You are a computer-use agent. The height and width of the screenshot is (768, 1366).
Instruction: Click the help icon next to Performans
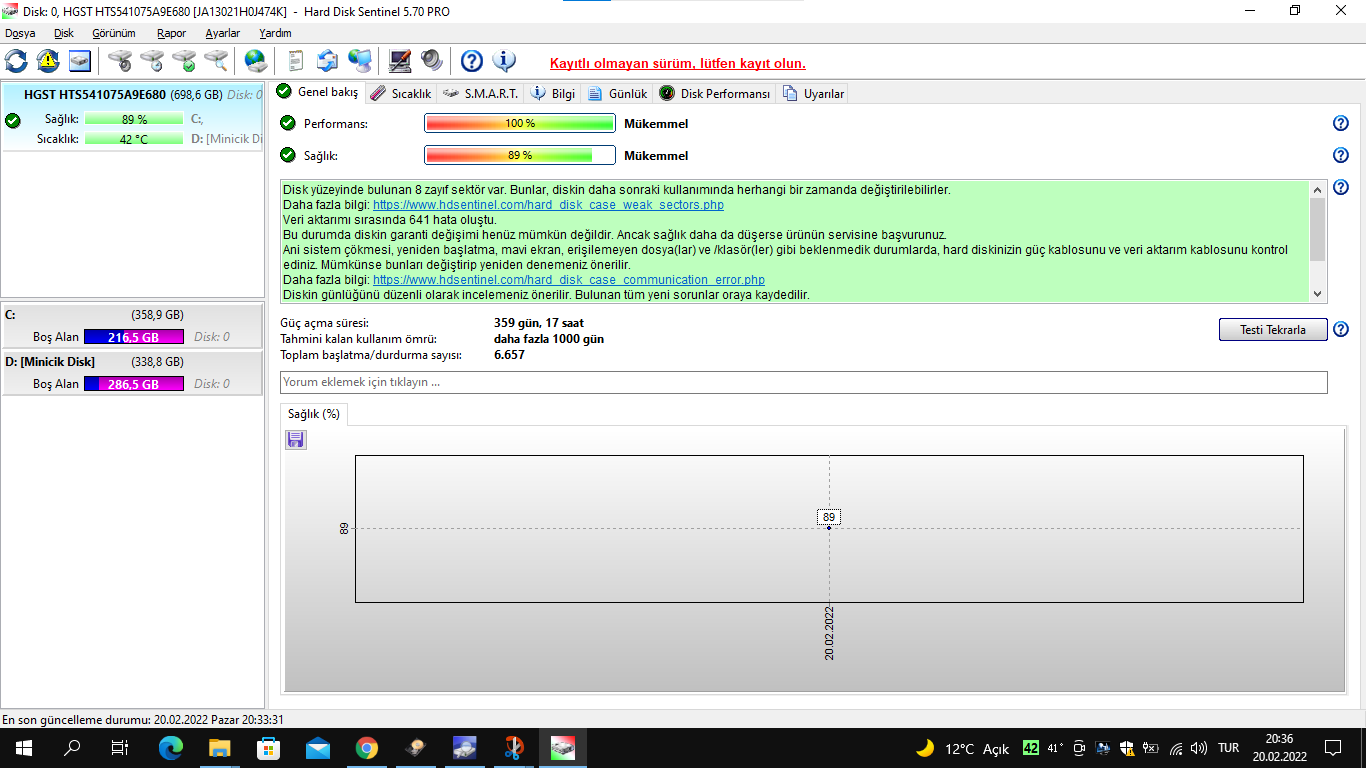(1341, 123)
